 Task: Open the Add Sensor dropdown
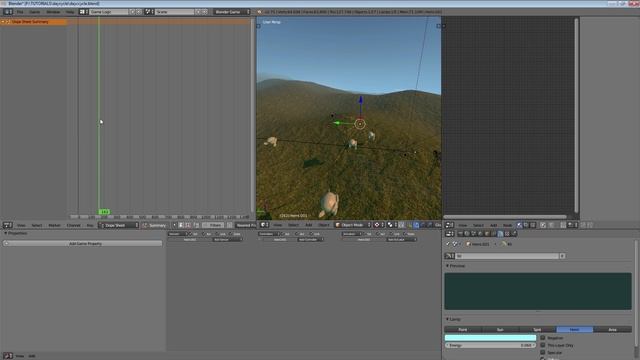[227, 240]
